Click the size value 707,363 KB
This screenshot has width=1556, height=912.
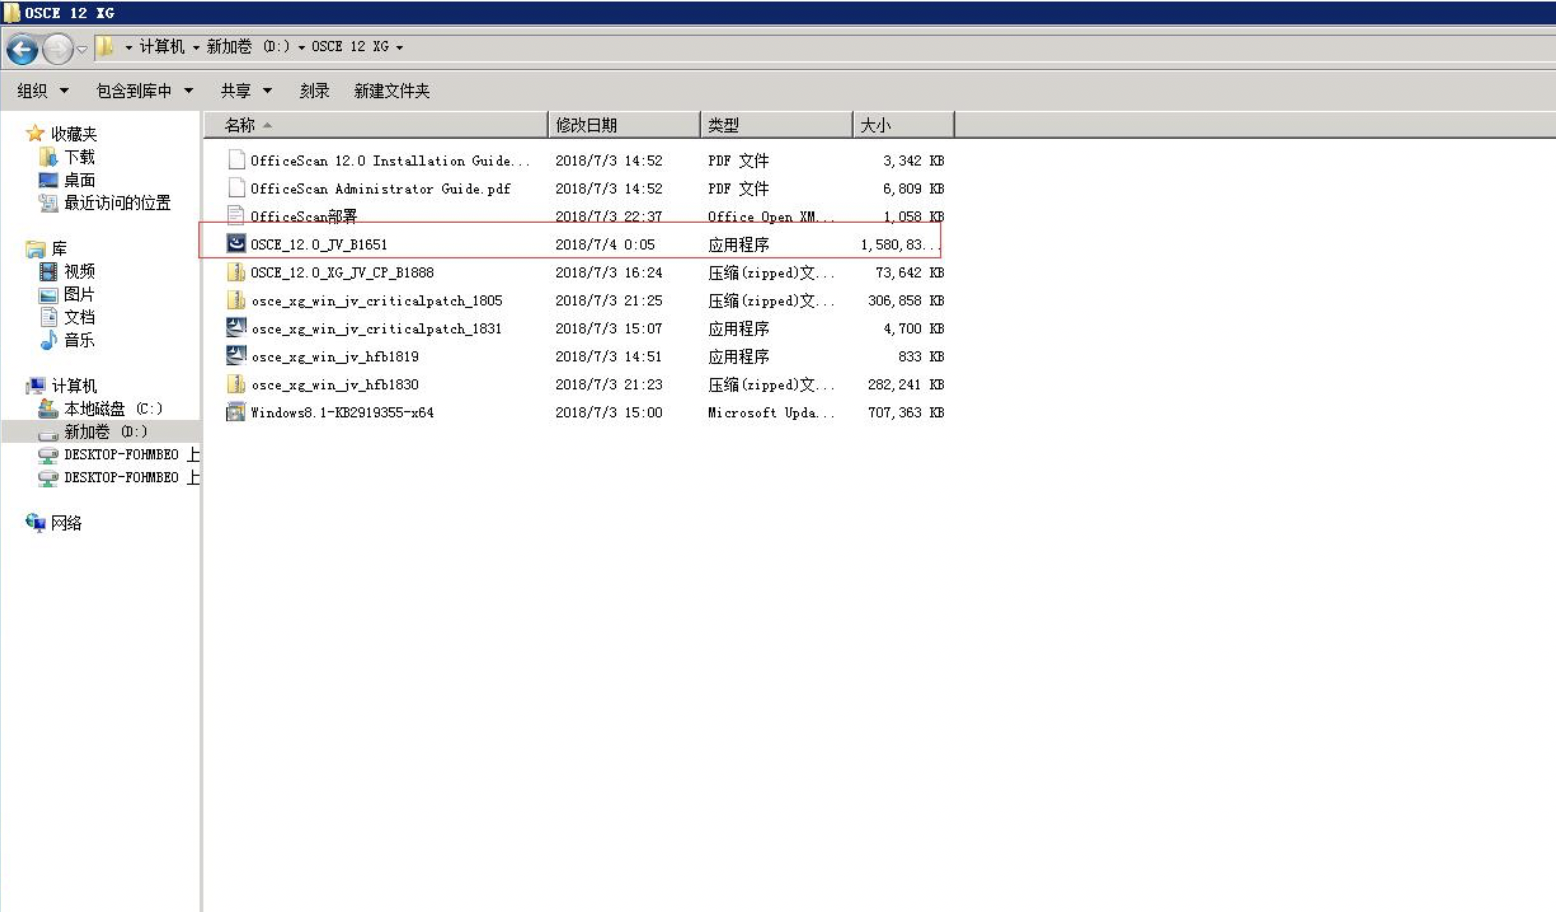coord(906,412)
